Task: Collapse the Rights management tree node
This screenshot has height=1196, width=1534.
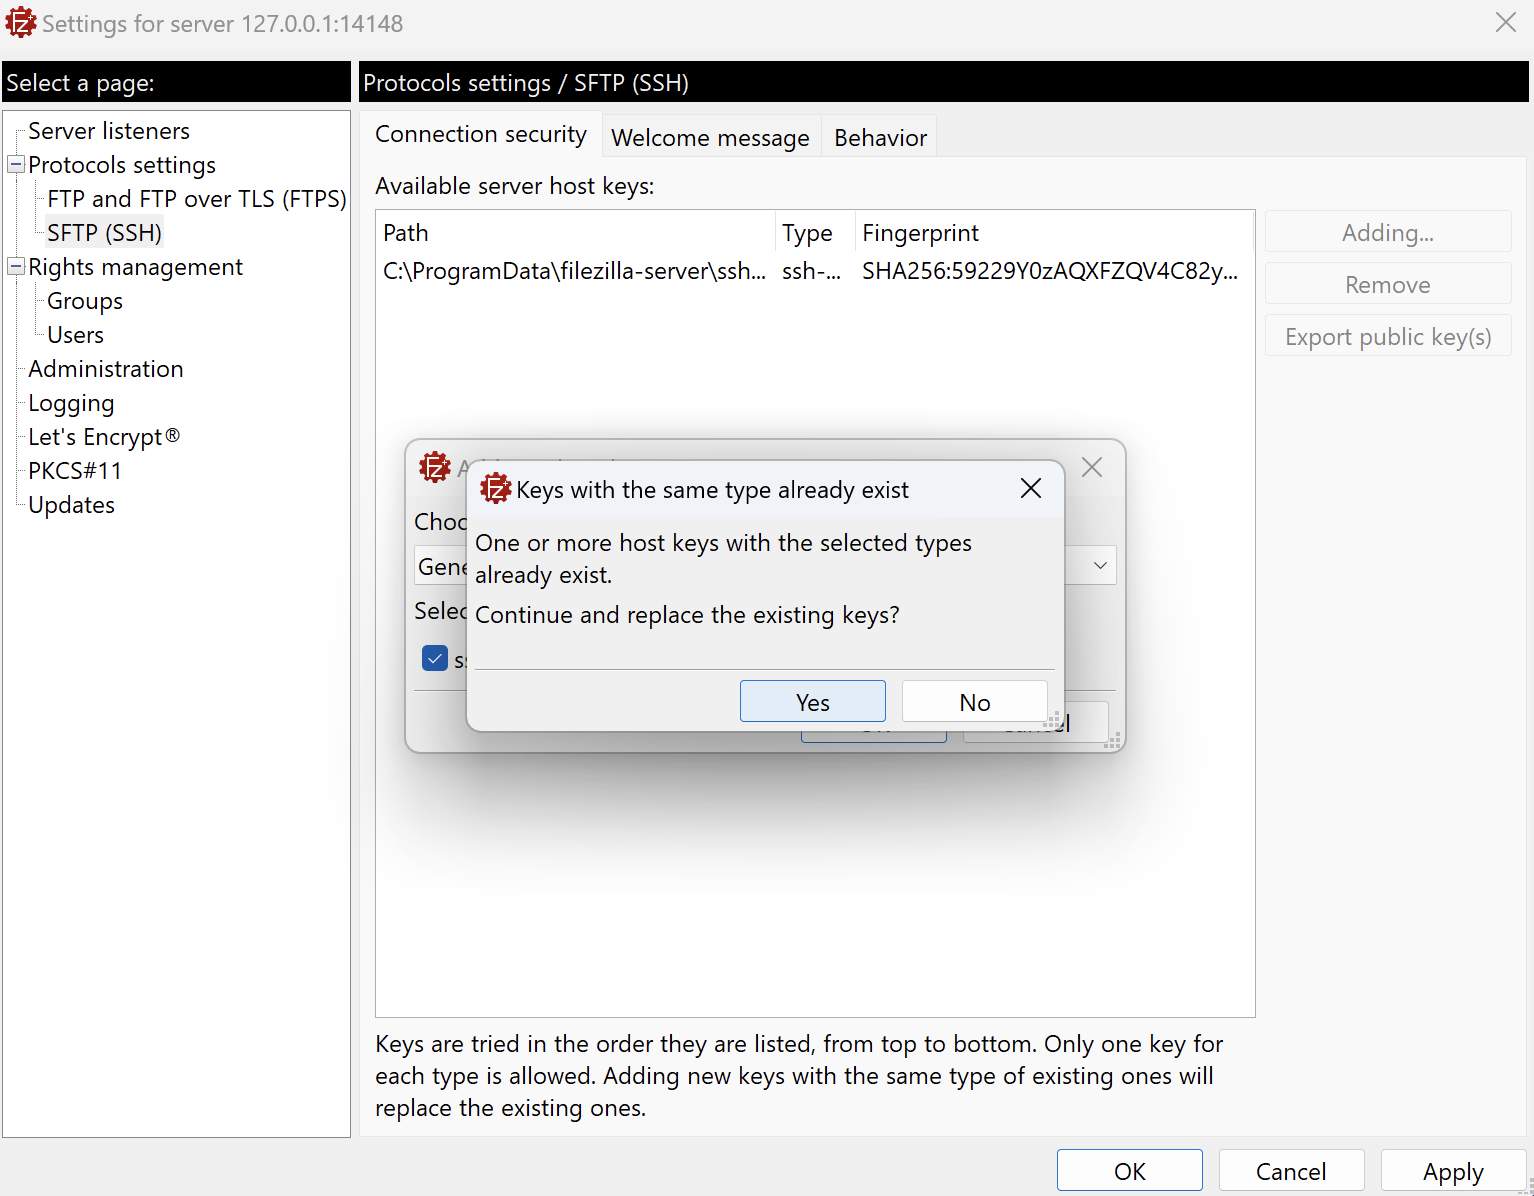Action: click(x=16, y=266)
